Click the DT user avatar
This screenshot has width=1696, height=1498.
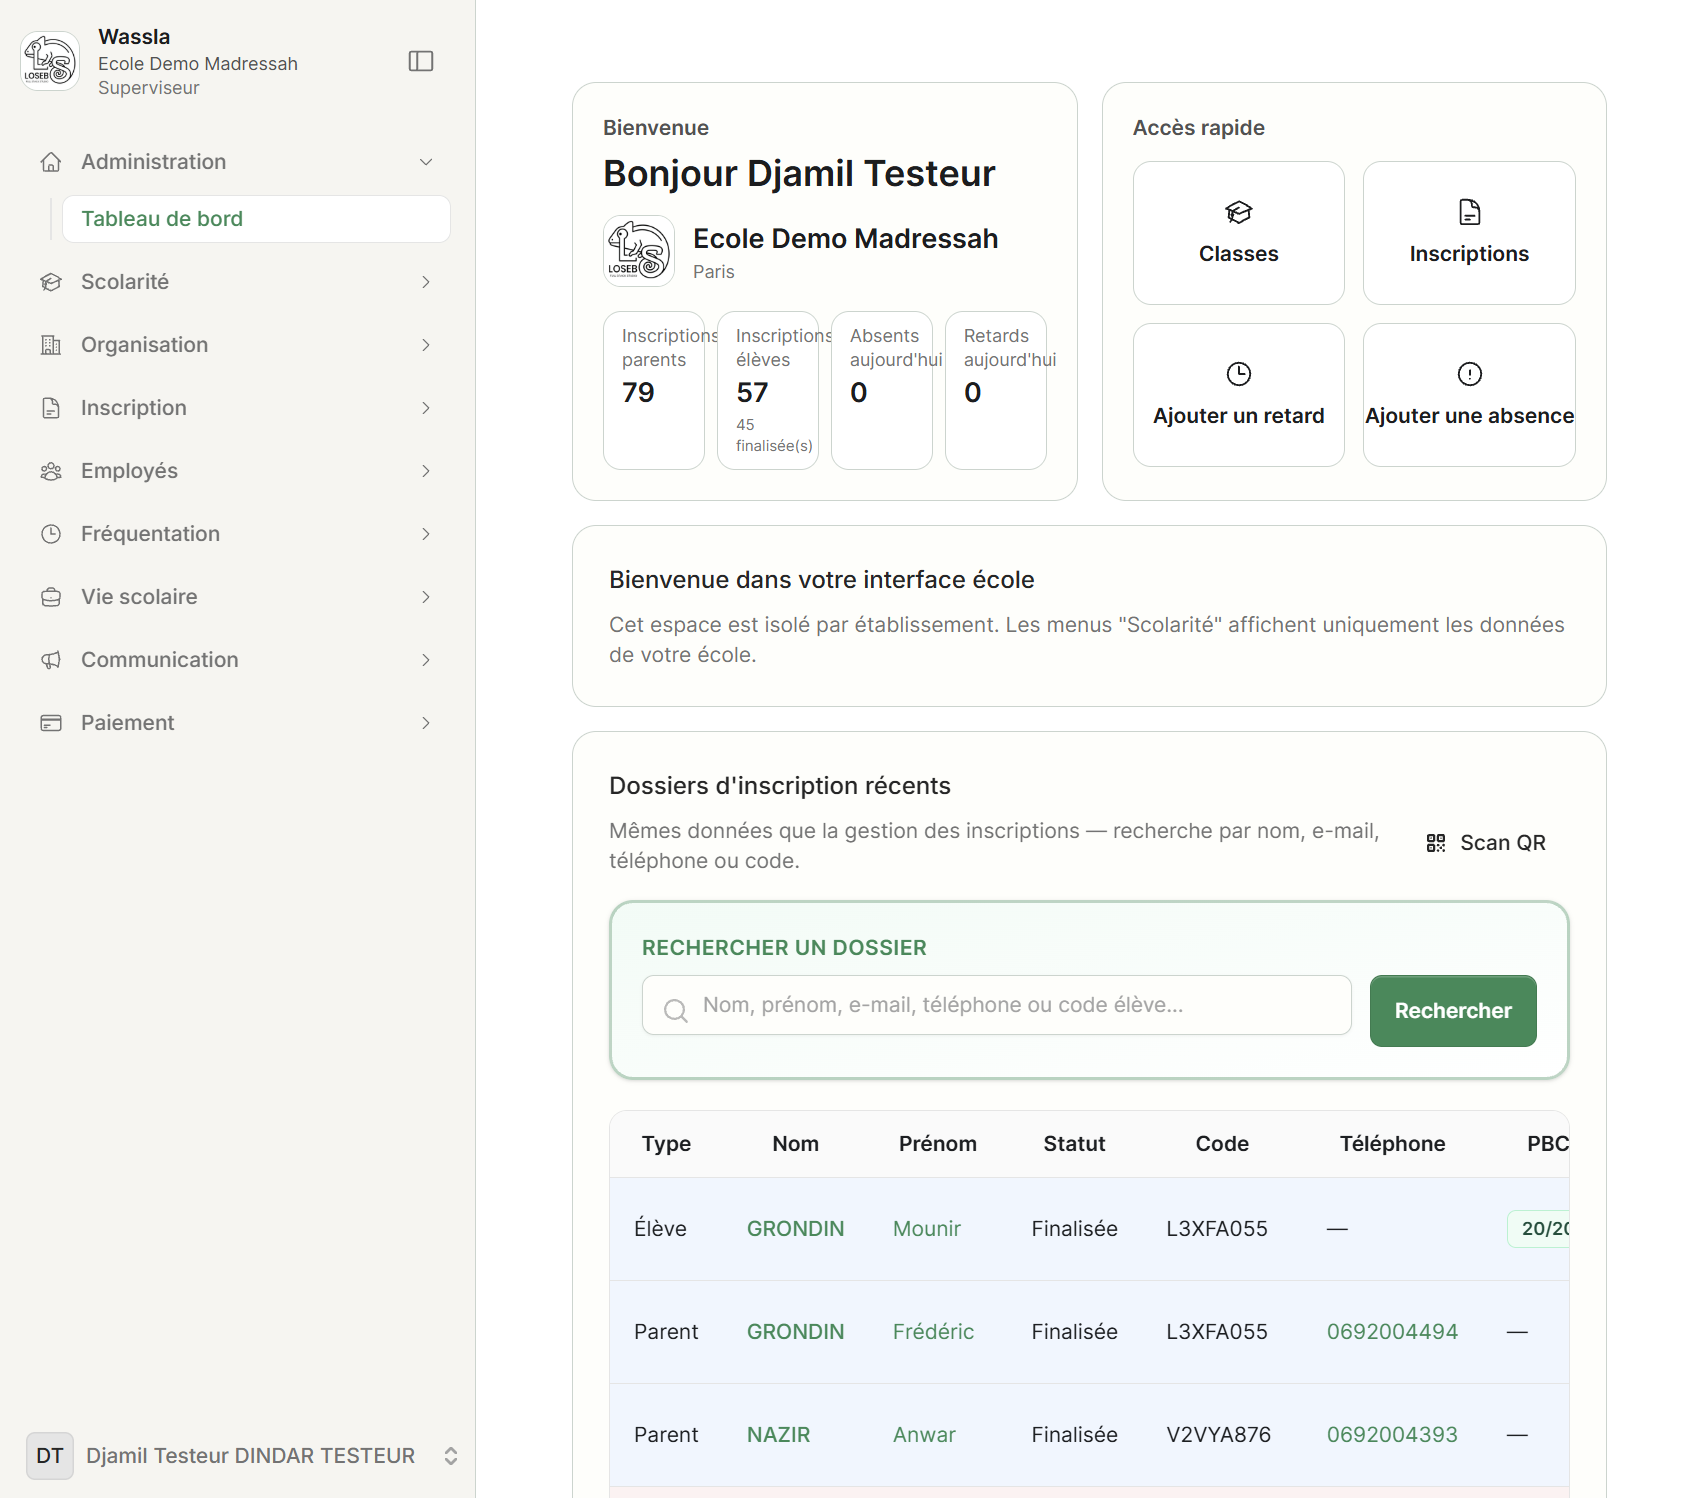(50, 1455)
